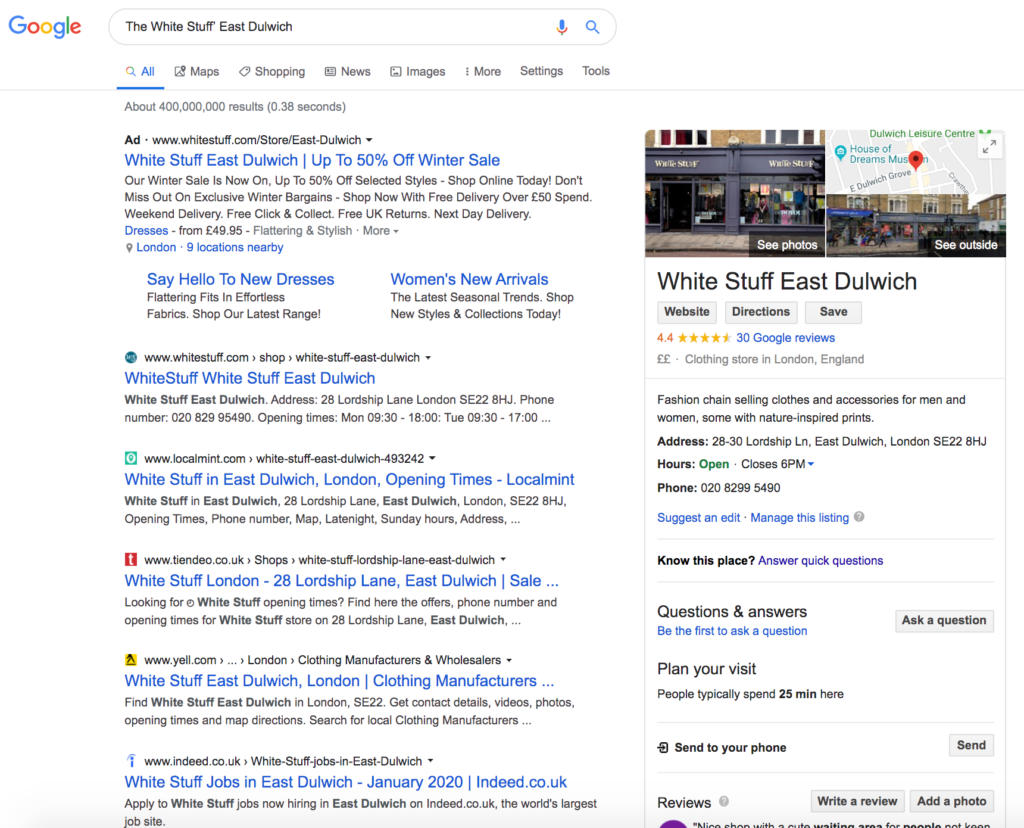Screen dimensions: 1024x828
Task: Click the blue search magnifier icon
Action: click(x=592, y=27)
